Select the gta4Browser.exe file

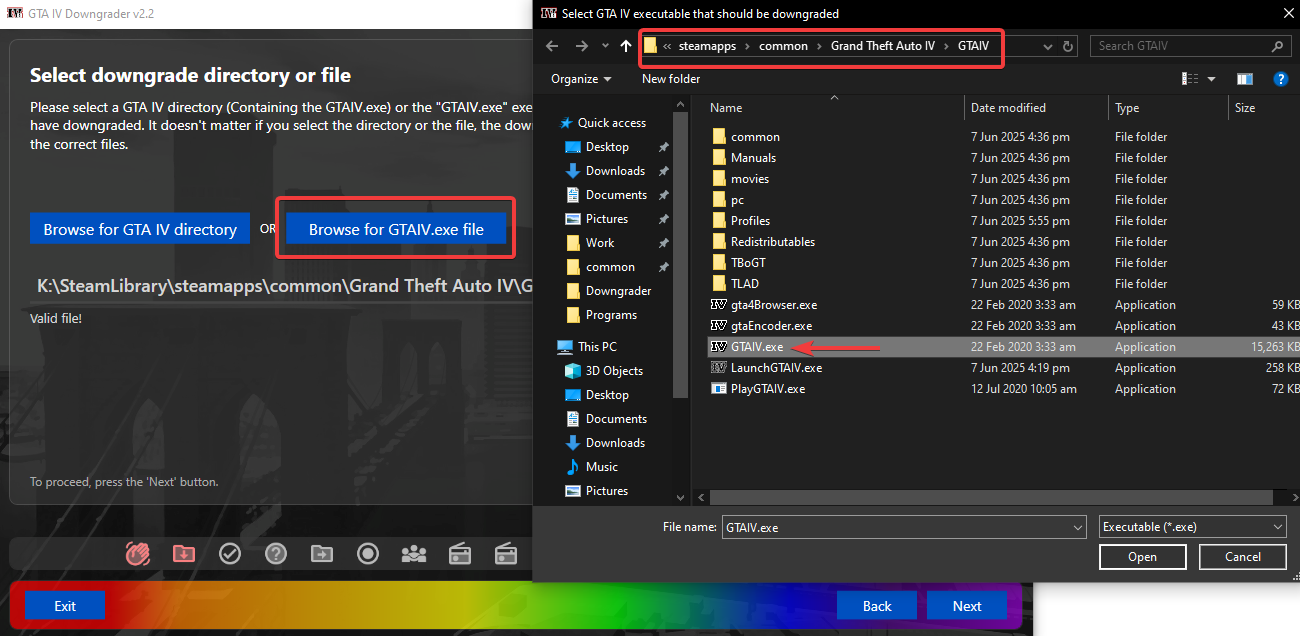(774, 305)
